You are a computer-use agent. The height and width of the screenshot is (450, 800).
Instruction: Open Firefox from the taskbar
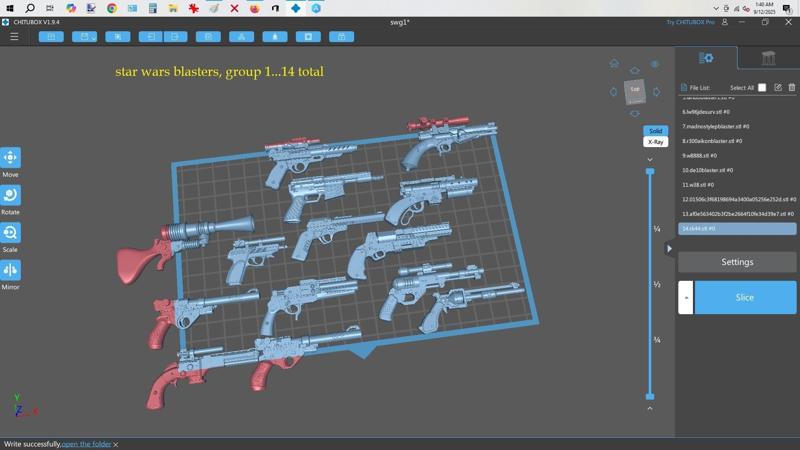point(255,8)
